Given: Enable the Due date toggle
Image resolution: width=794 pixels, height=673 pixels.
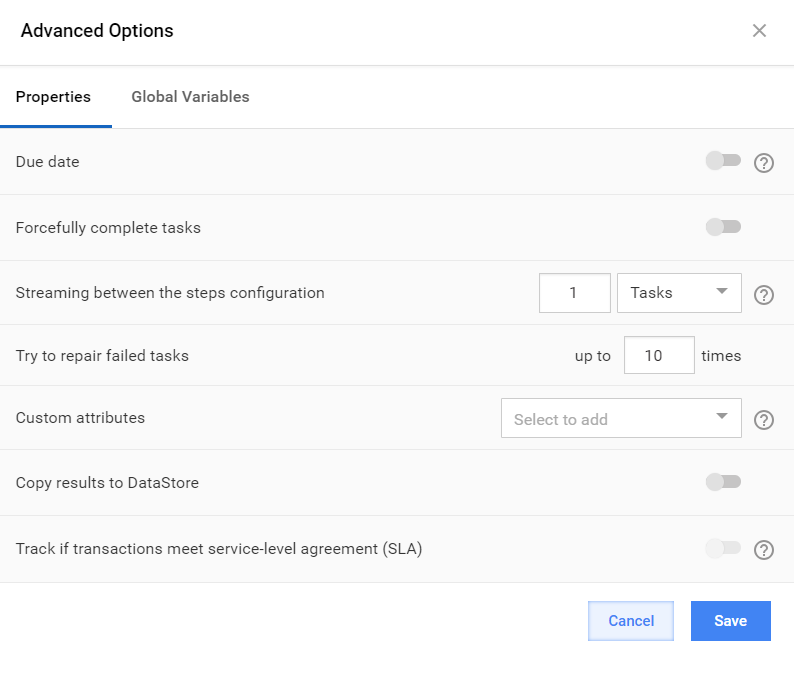Looking at the screenshot, I should coord(723,161).
